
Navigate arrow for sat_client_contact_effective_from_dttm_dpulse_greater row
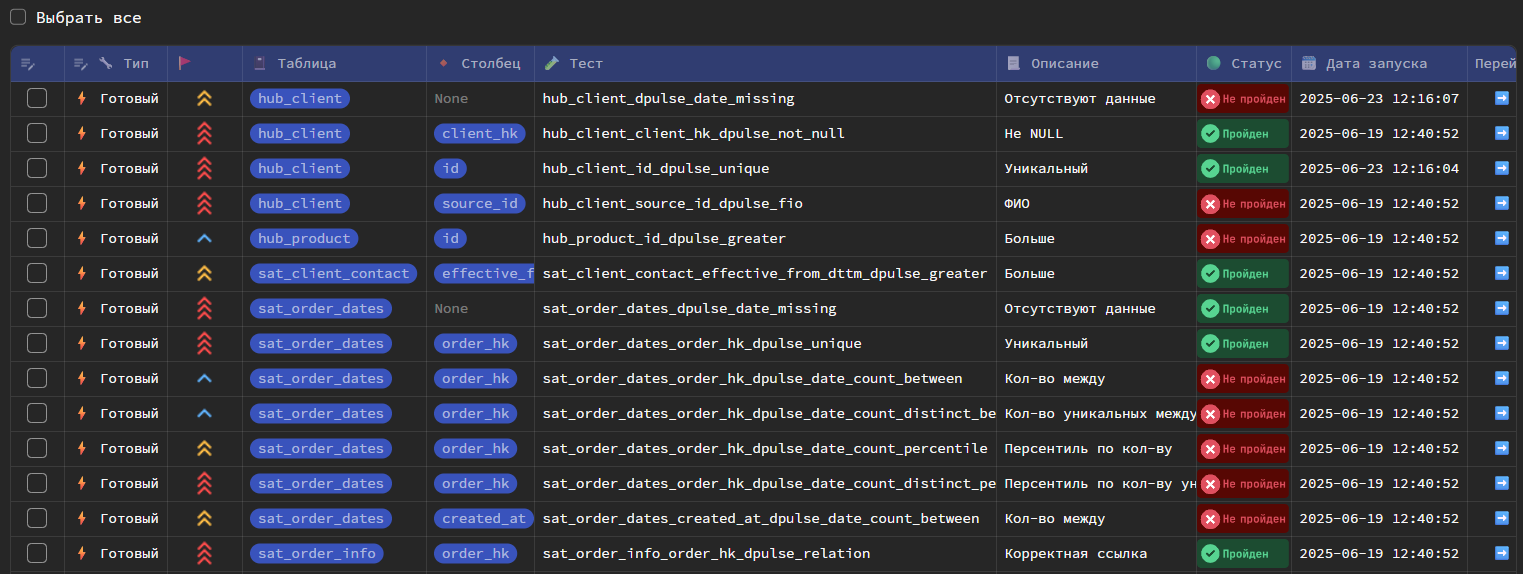[1501, 273]
